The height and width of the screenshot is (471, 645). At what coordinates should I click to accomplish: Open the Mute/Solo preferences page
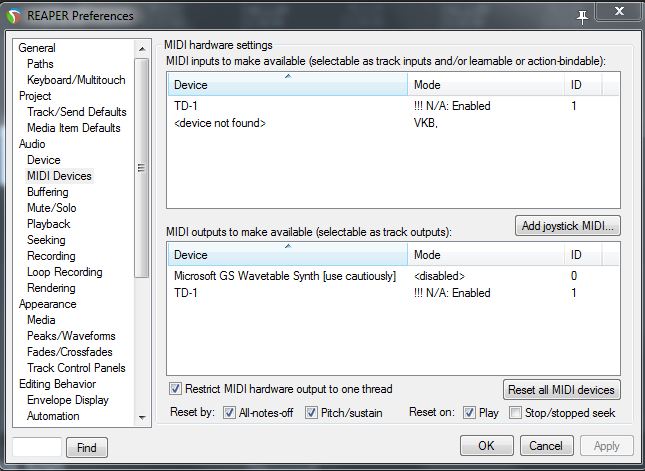click(52, 208)
